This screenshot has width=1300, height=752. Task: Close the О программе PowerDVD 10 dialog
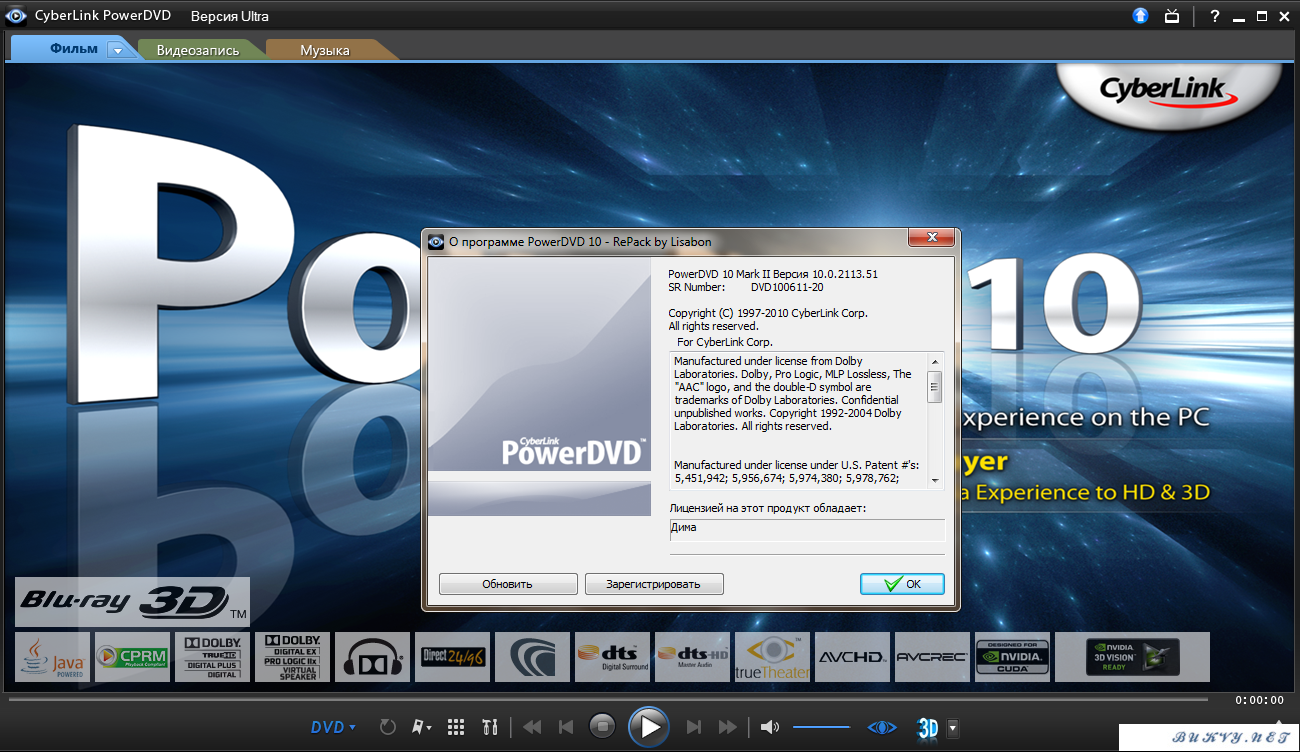tap(930, 238)
